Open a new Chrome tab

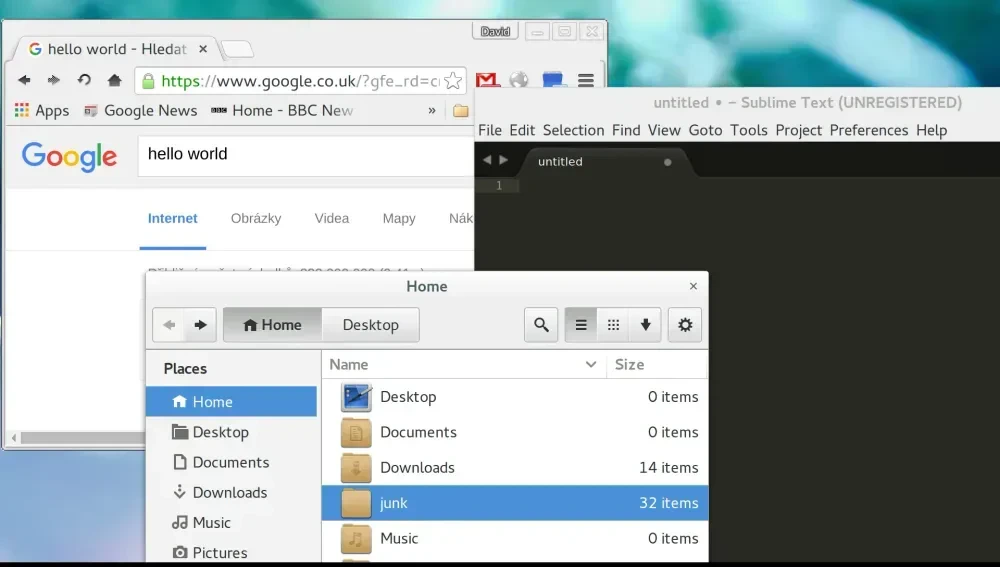[237, 49]
